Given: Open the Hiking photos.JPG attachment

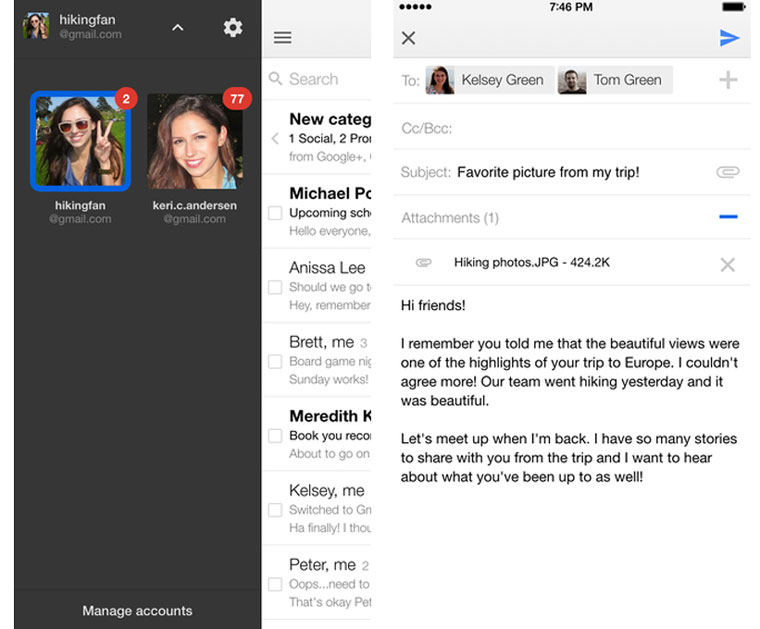Looking at the screenshot, I should pyautogui.click(x=532, y=263).
